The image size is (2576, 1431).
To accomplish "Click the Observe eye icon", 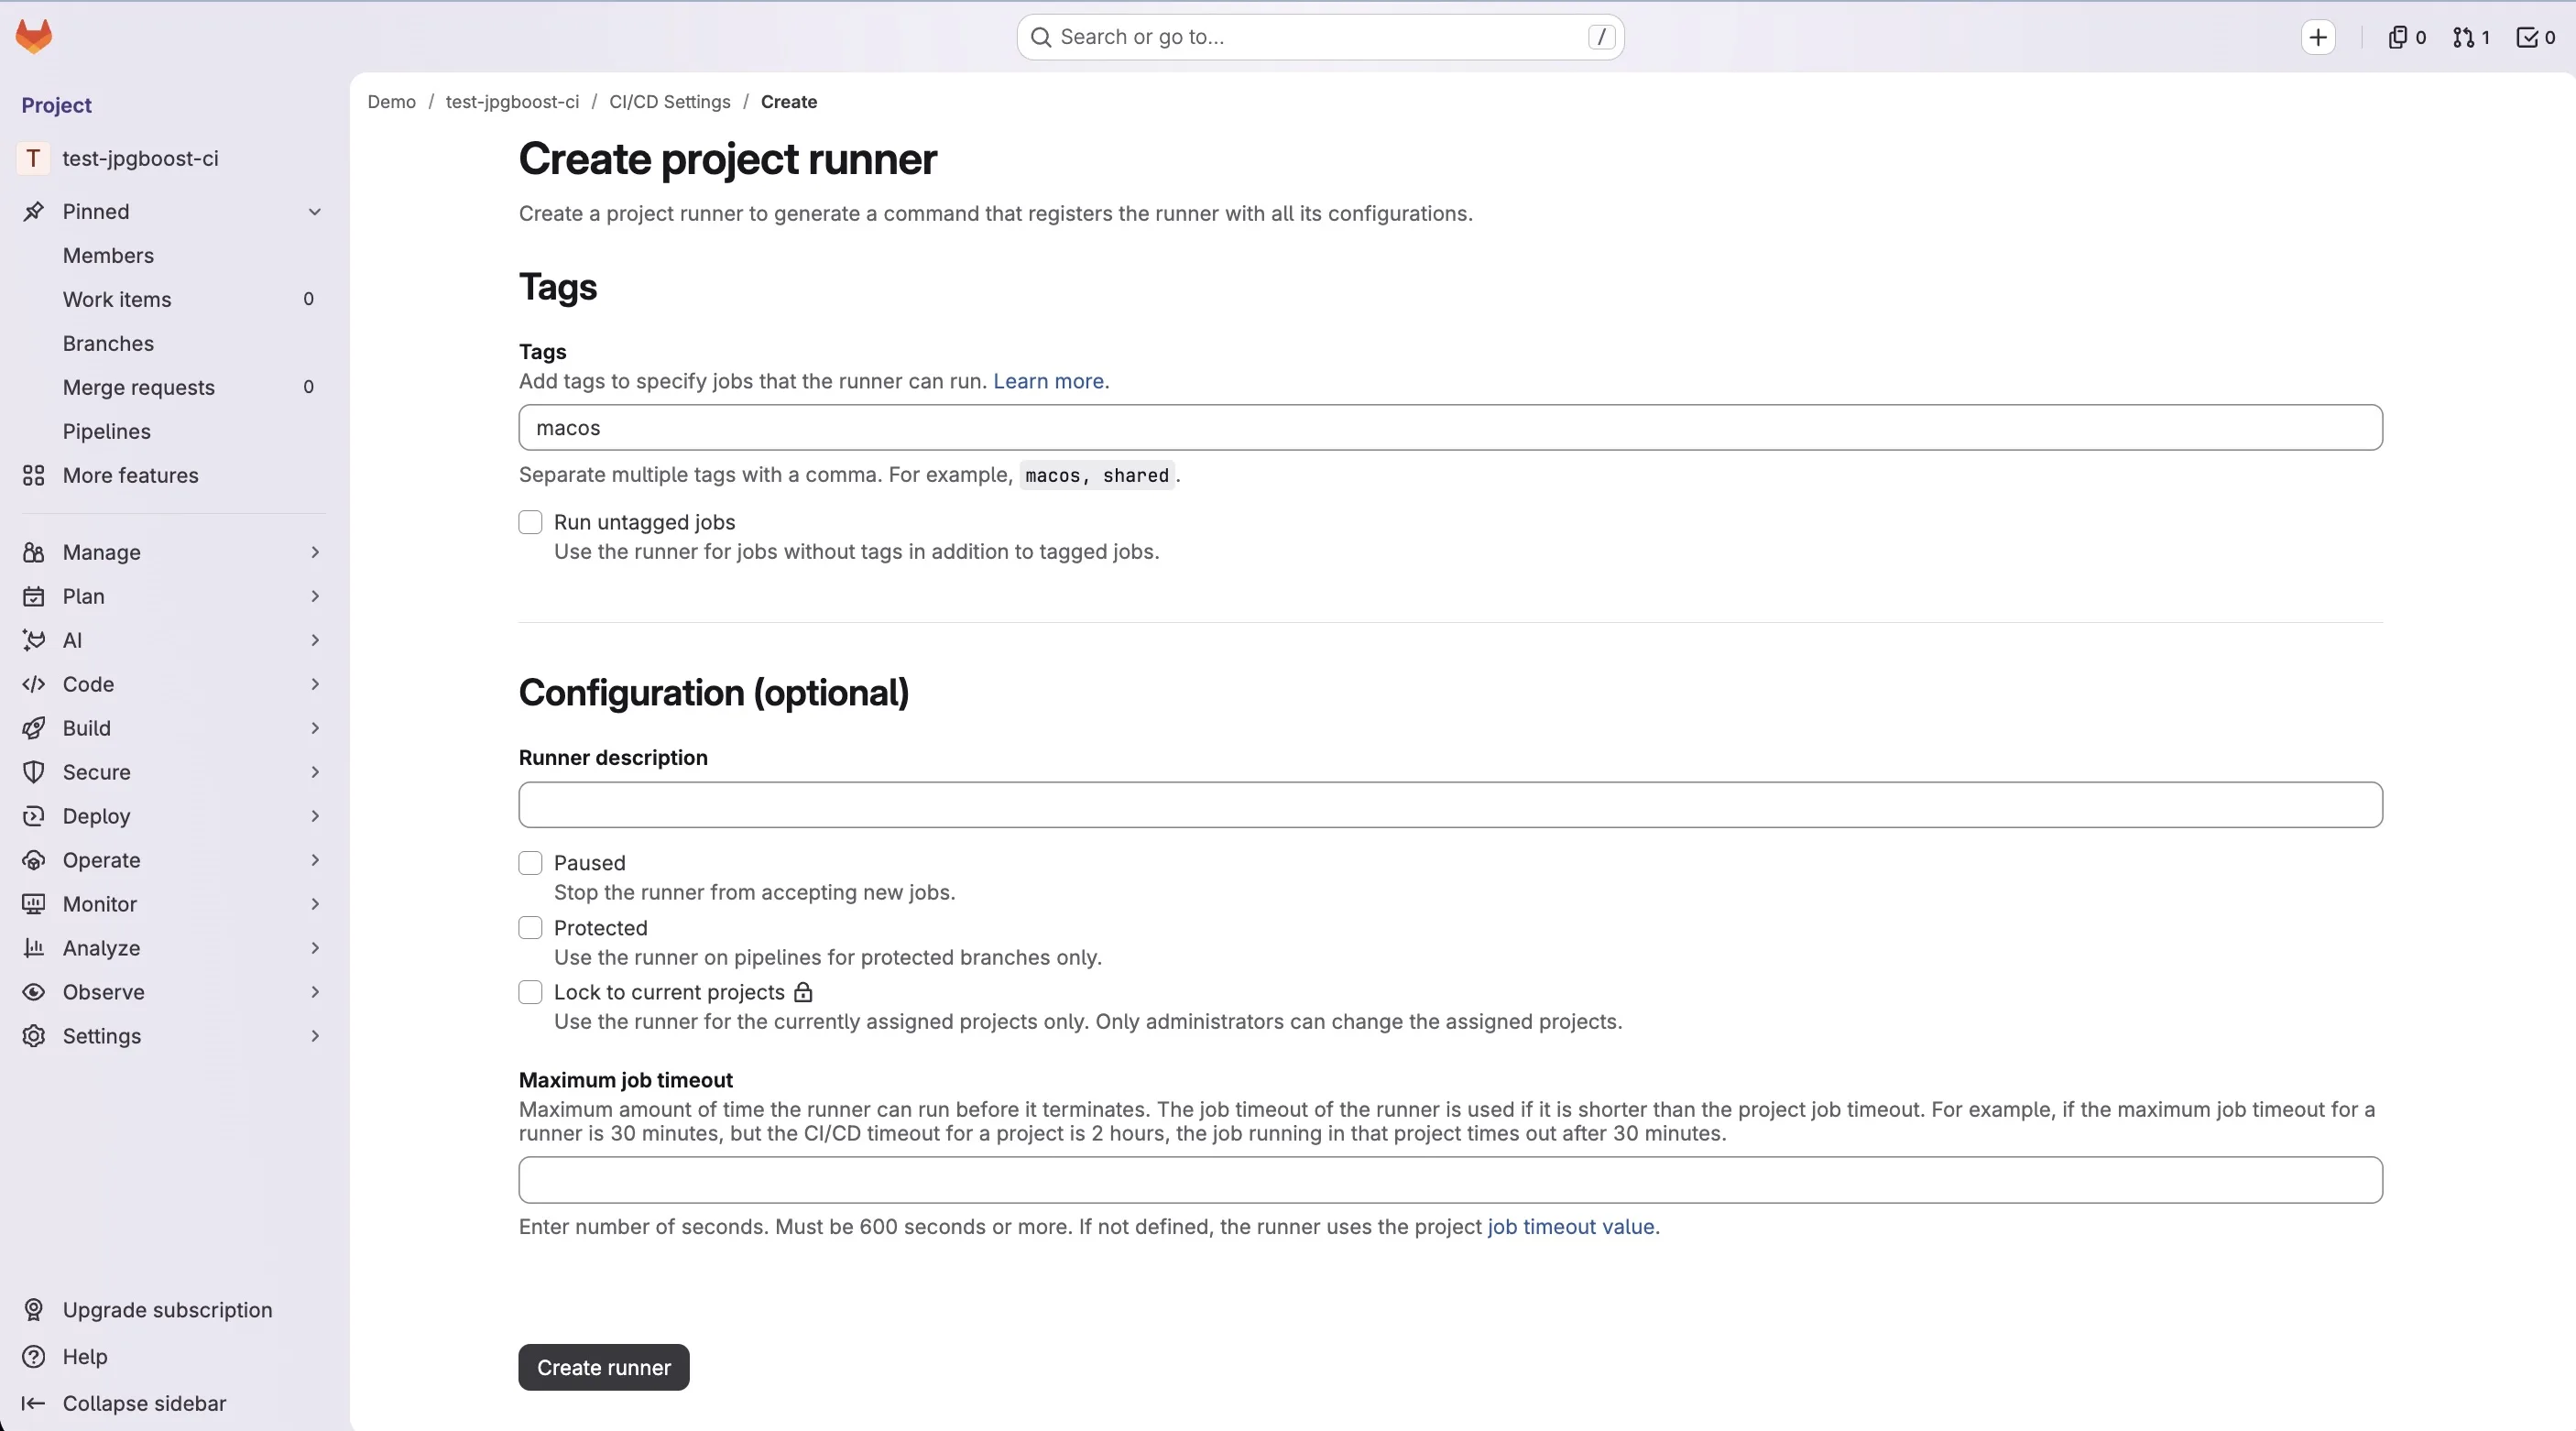I will pos(34,992).
